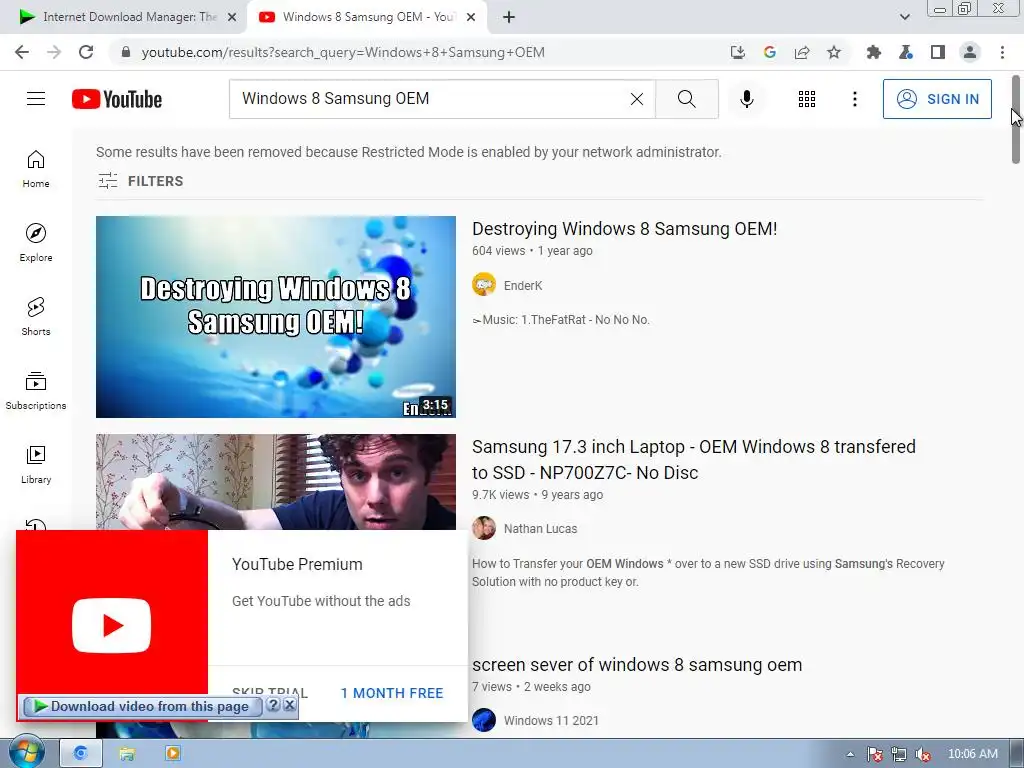Go to Home in the sidebar
Screen dimensions: 1024x768
tap(36, 168)
